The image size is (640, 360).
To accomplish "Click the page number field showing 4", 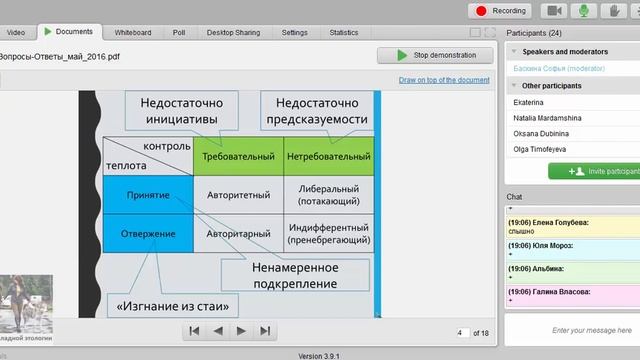I will 462,333.
